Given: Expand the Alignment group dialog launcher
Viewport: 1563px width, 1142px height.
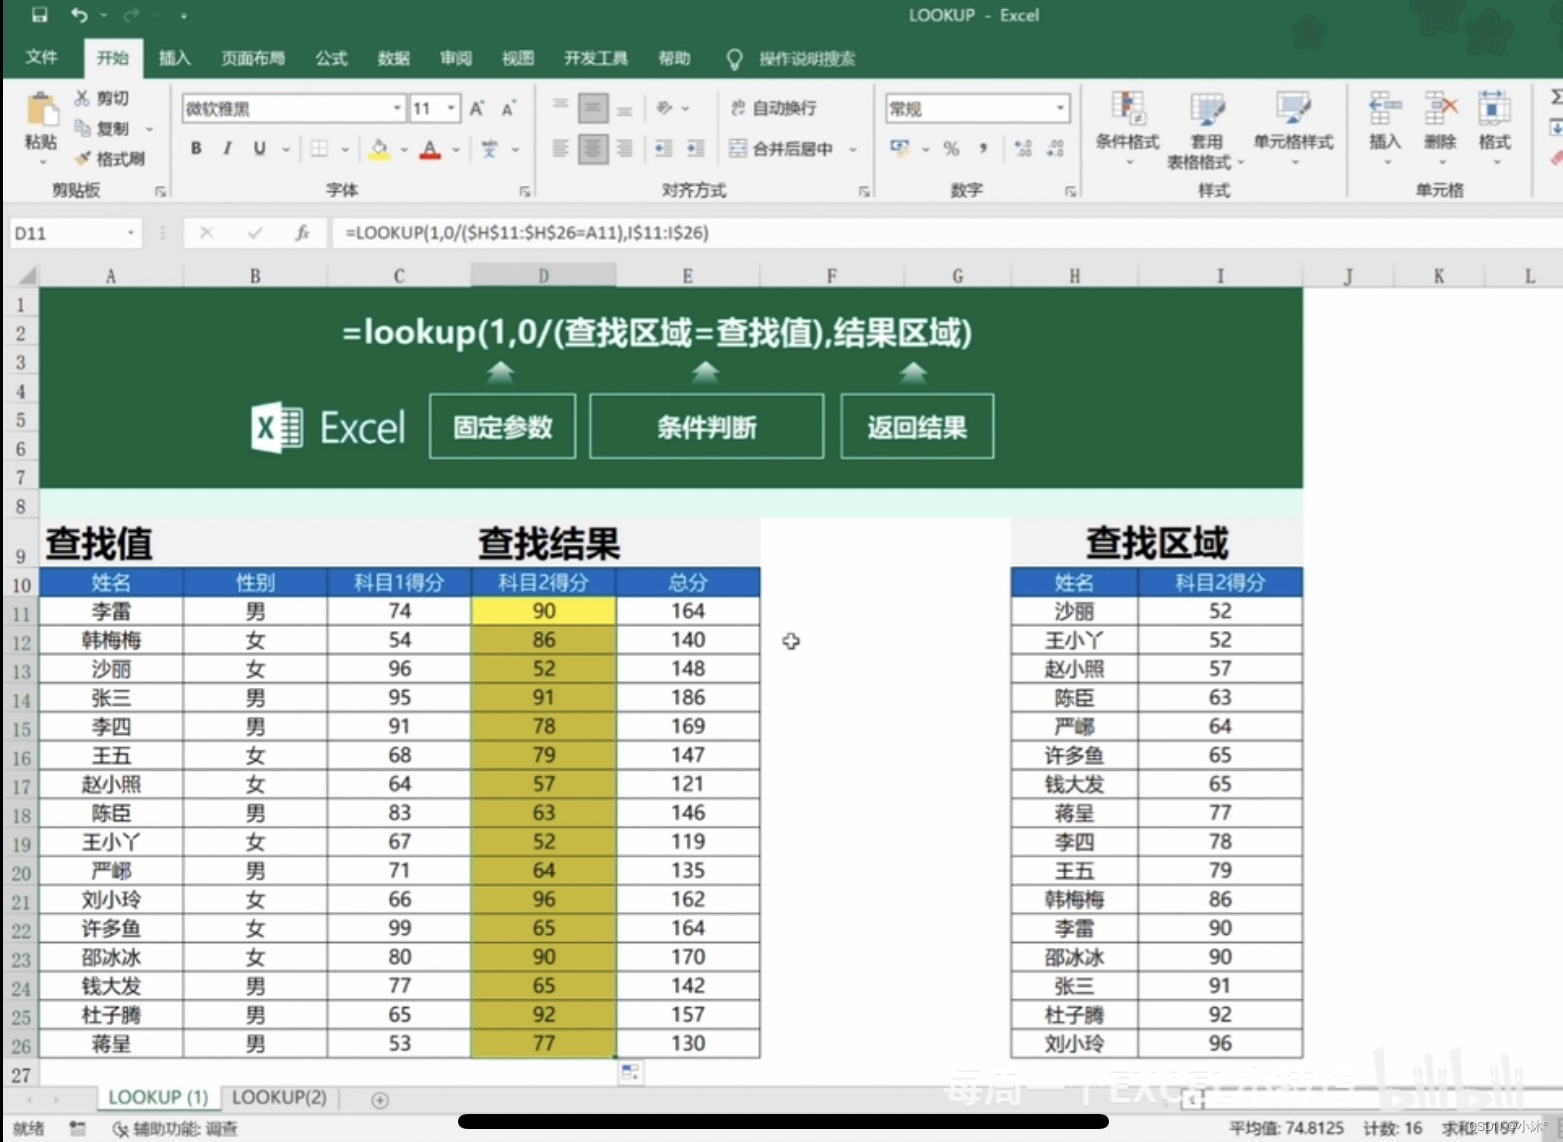Looking at the screenshot, I should [x=864, y=191].
